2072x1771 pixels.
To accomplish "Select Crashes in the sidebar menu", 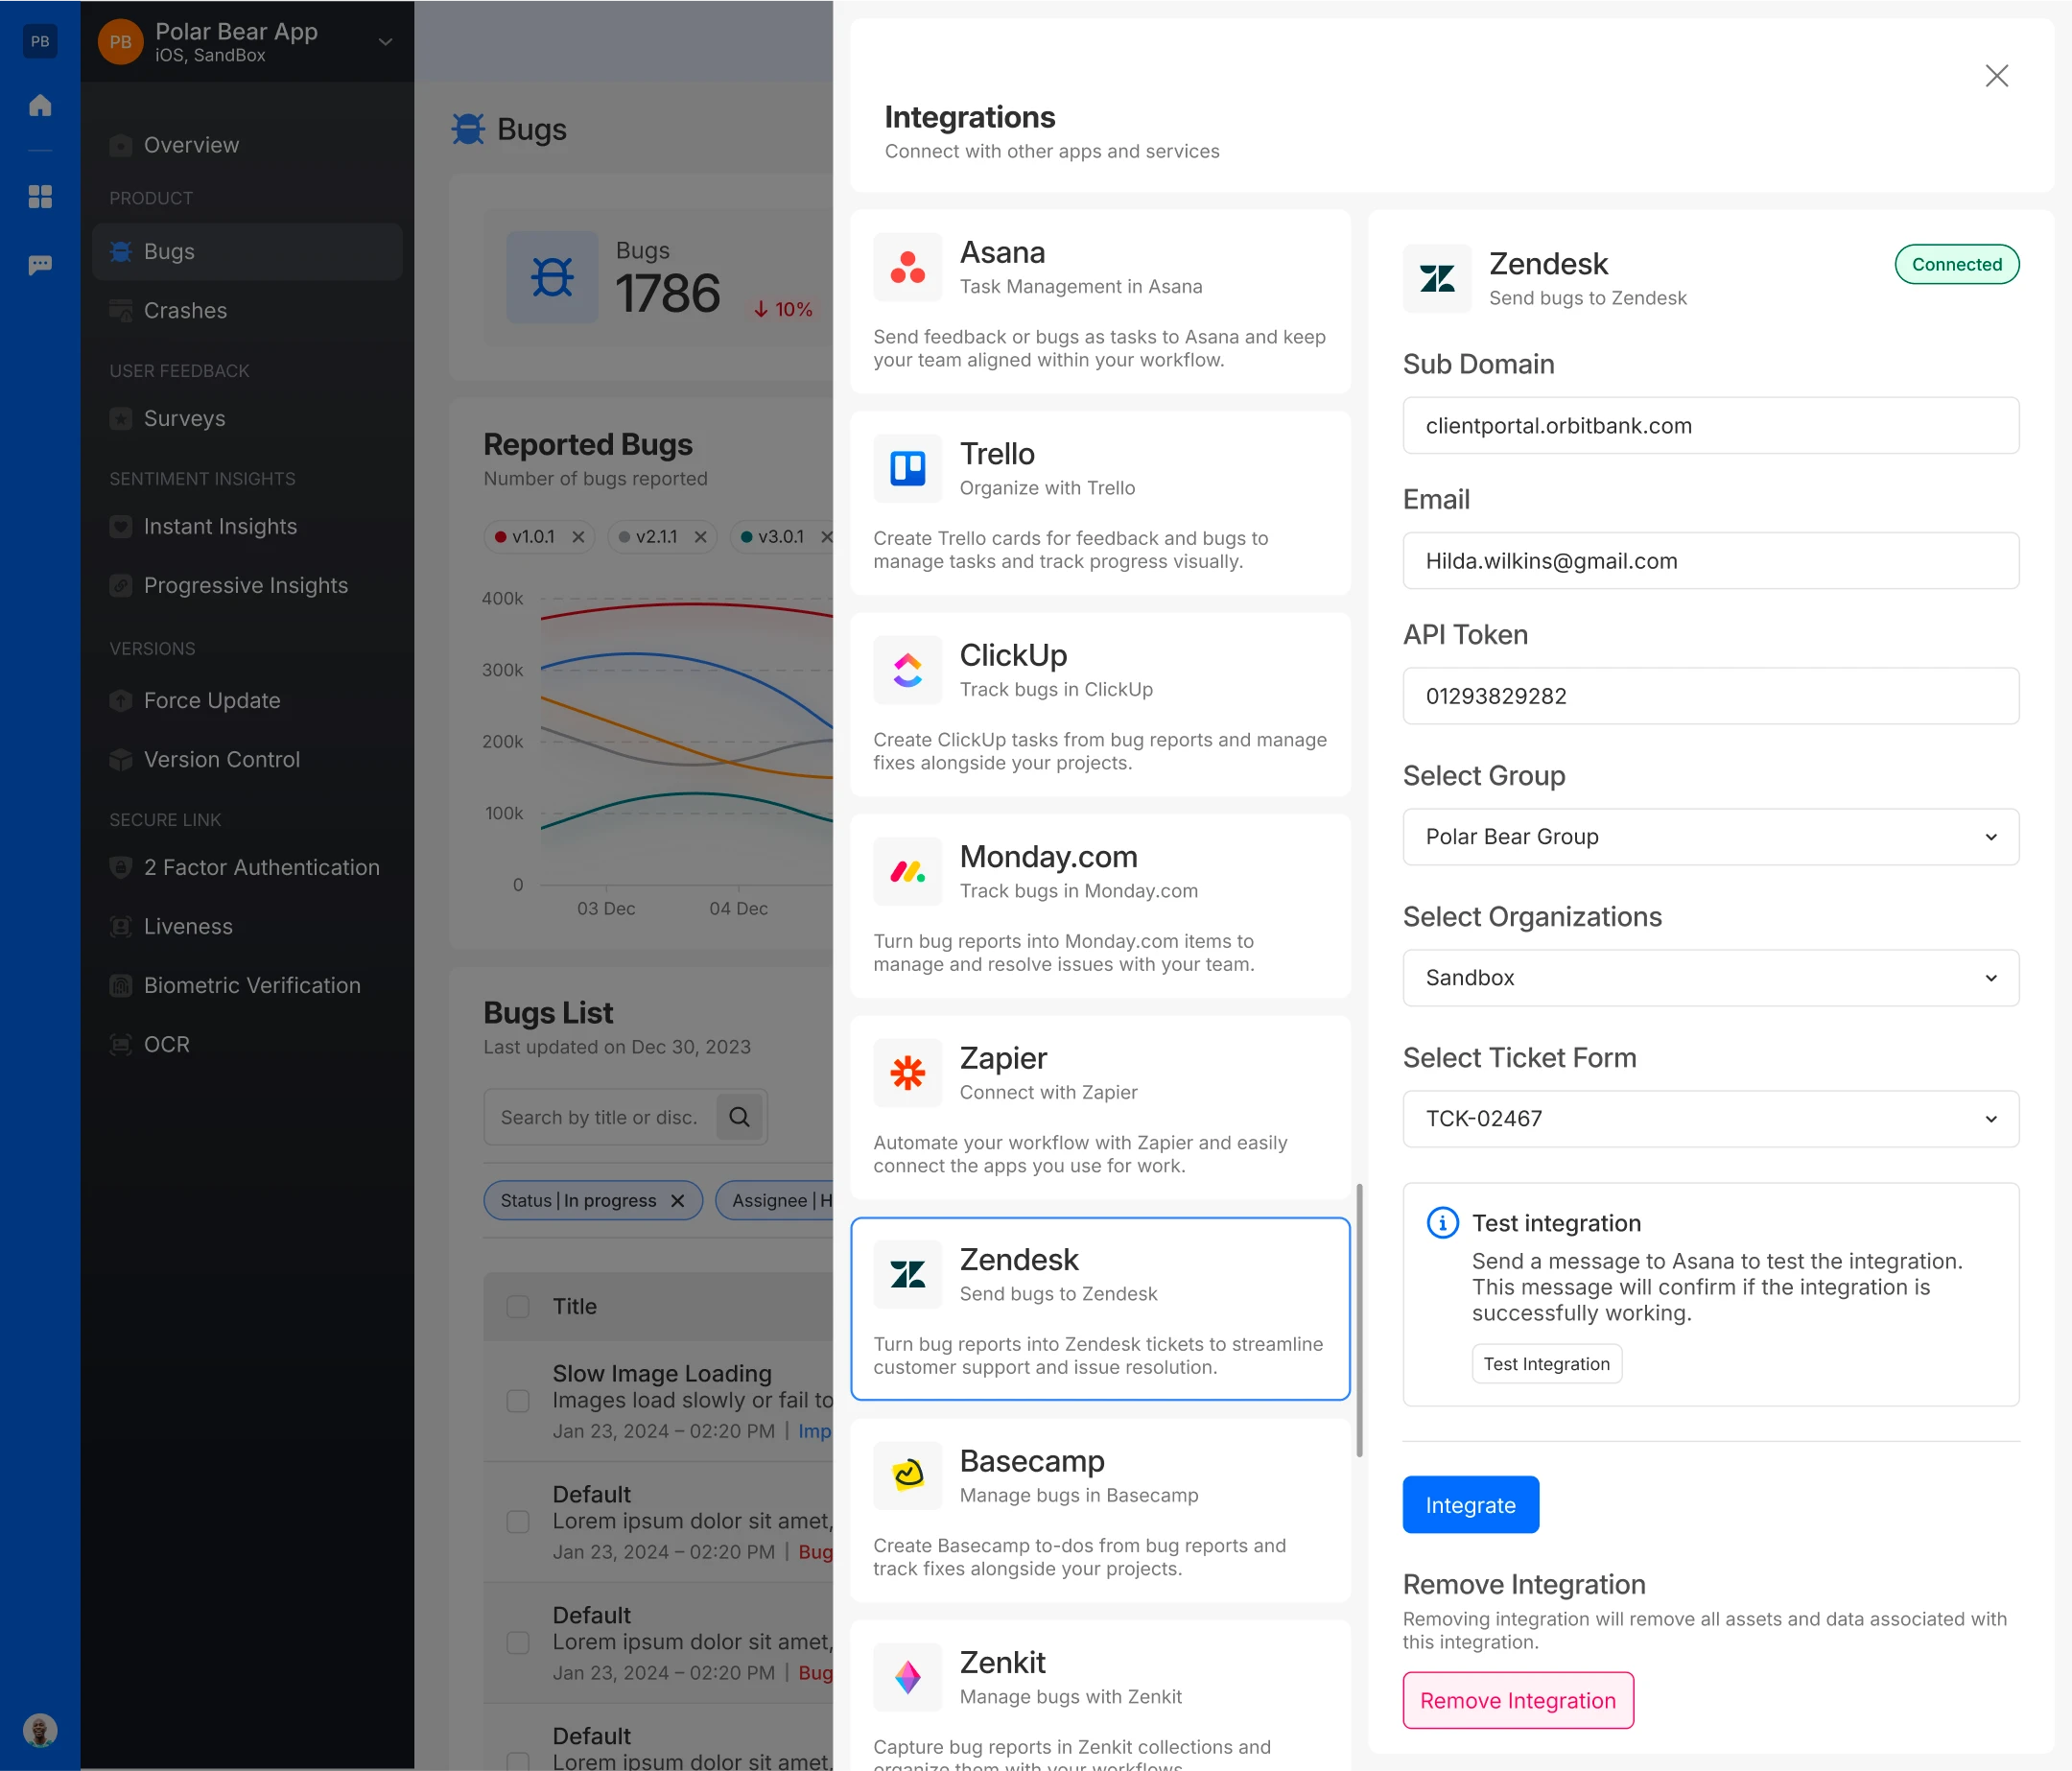I will point(185,311).
